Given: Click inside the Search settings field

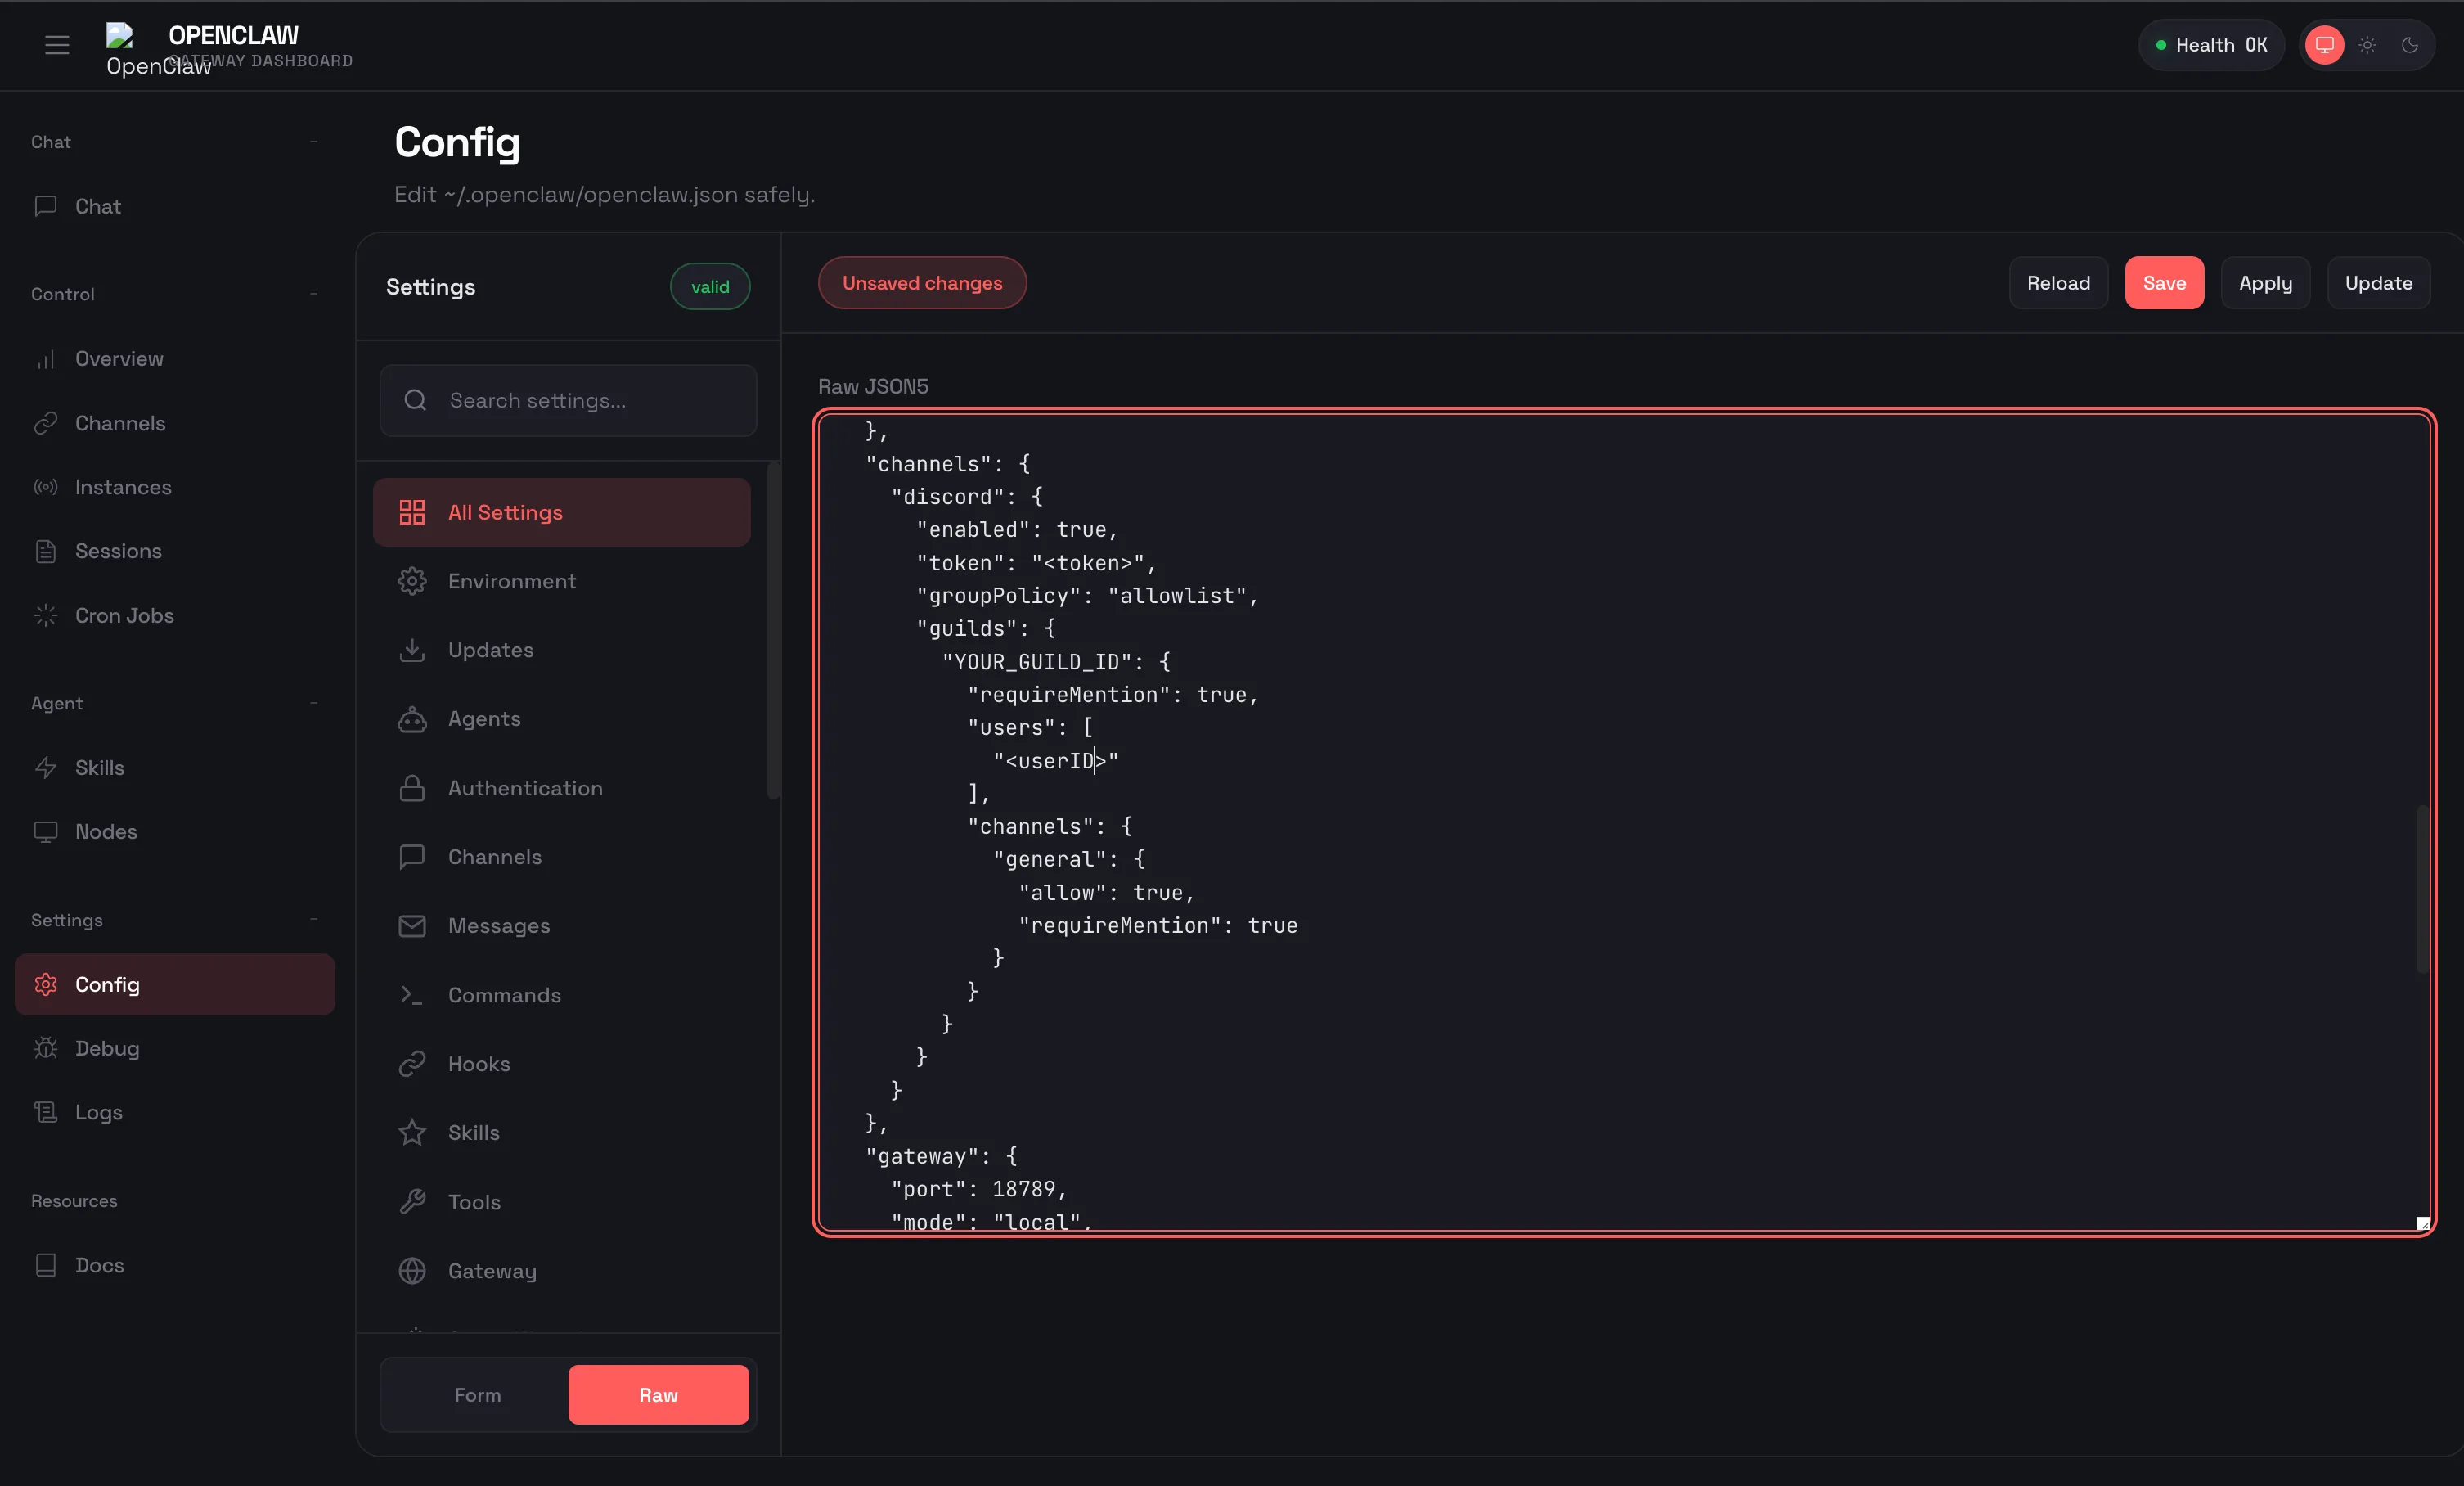Looking at the screenshot, I should click(567, 400).
